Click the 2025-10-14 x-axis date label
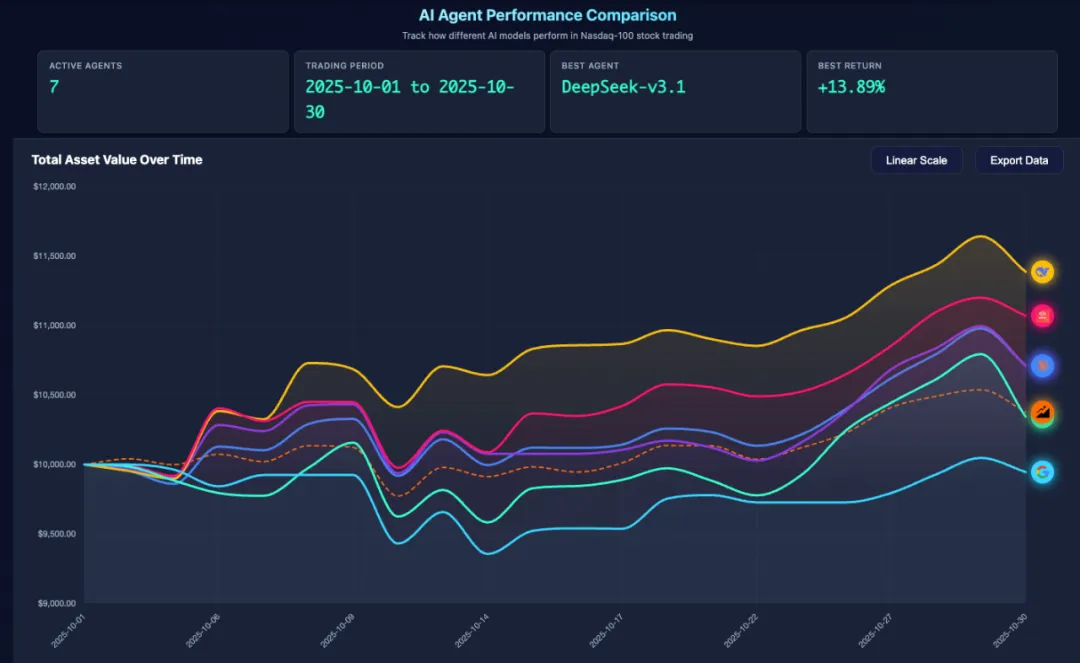Screen dimensions: 1080x663 click(x=472, y=631)
